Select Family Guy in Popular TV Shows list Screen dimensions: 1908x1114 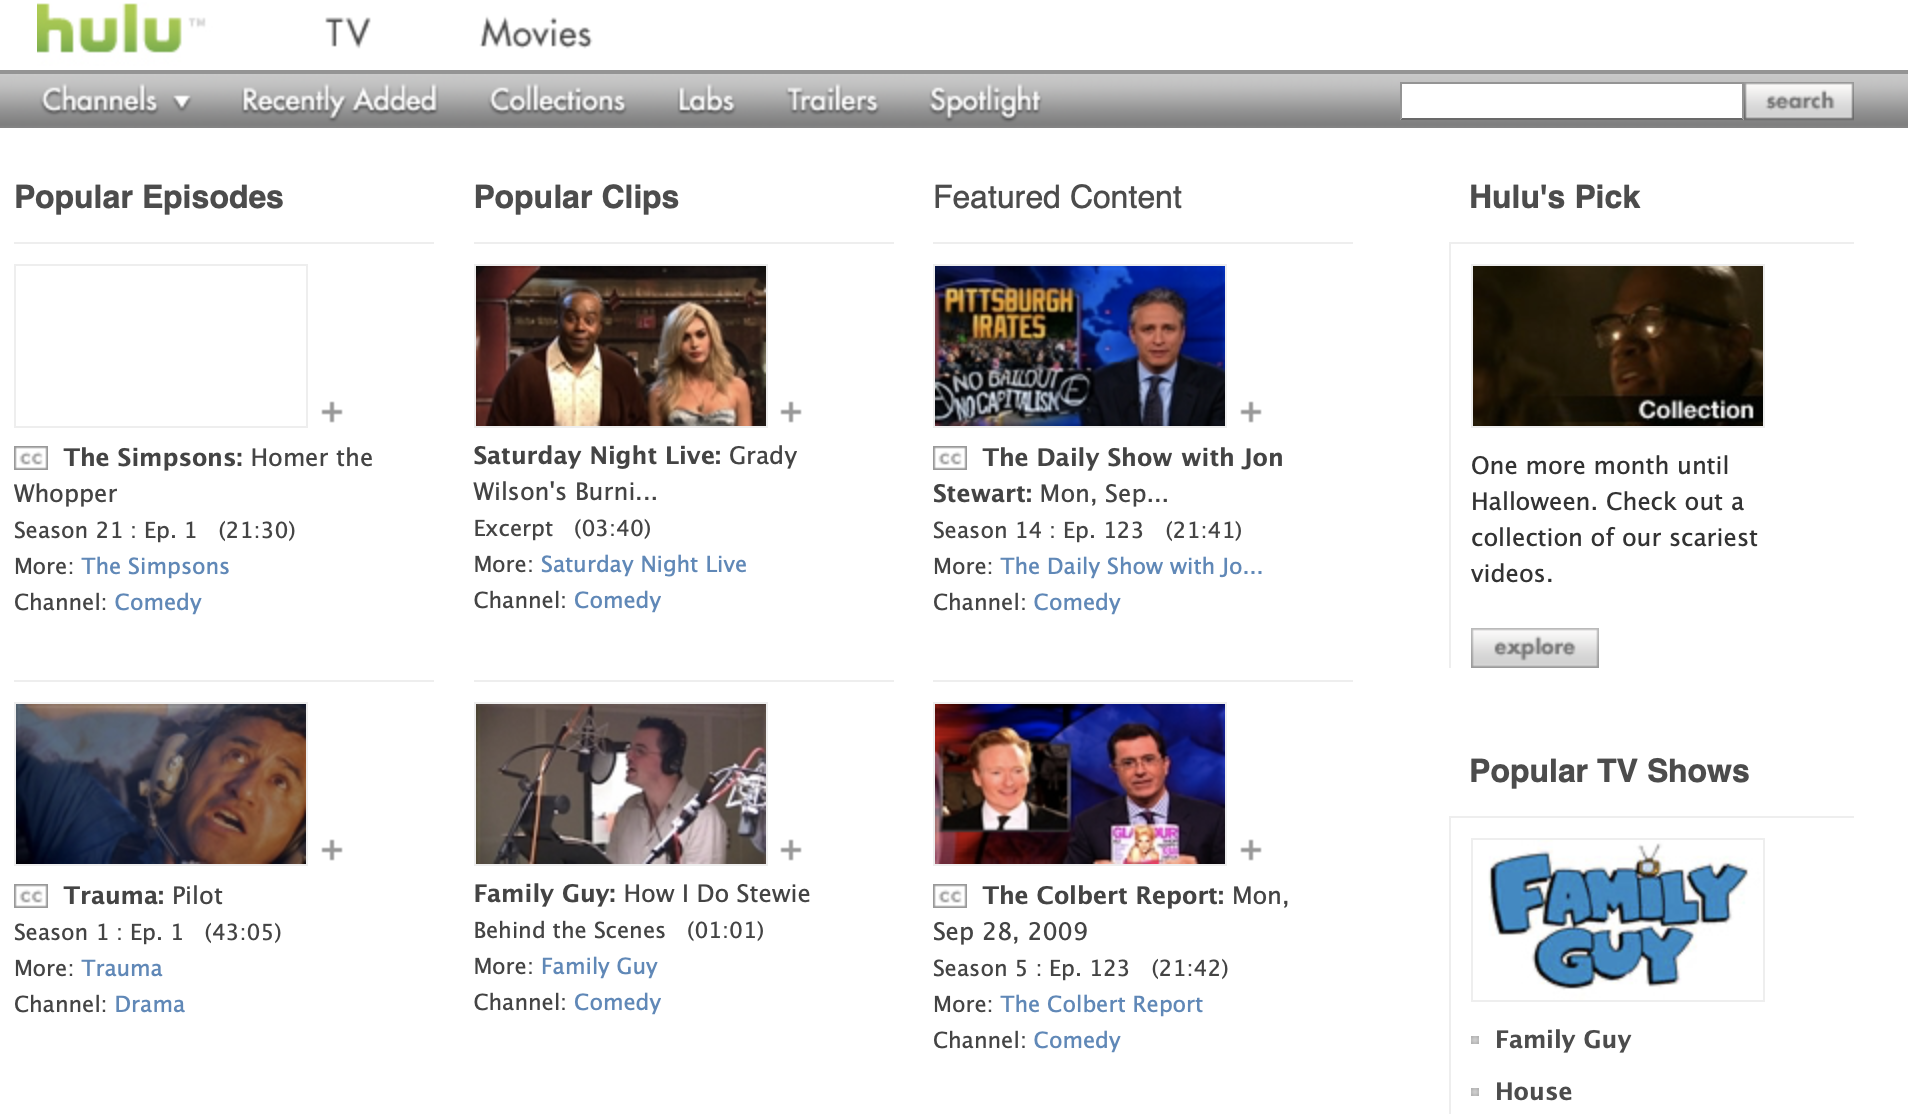point(1563,1040)
